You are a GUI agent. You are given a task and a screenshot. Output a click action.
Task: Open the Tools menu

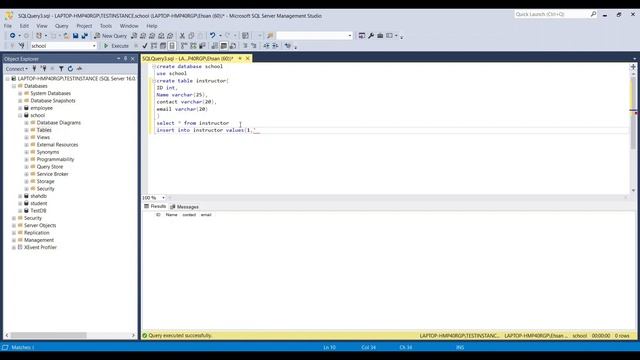[106, 26]
